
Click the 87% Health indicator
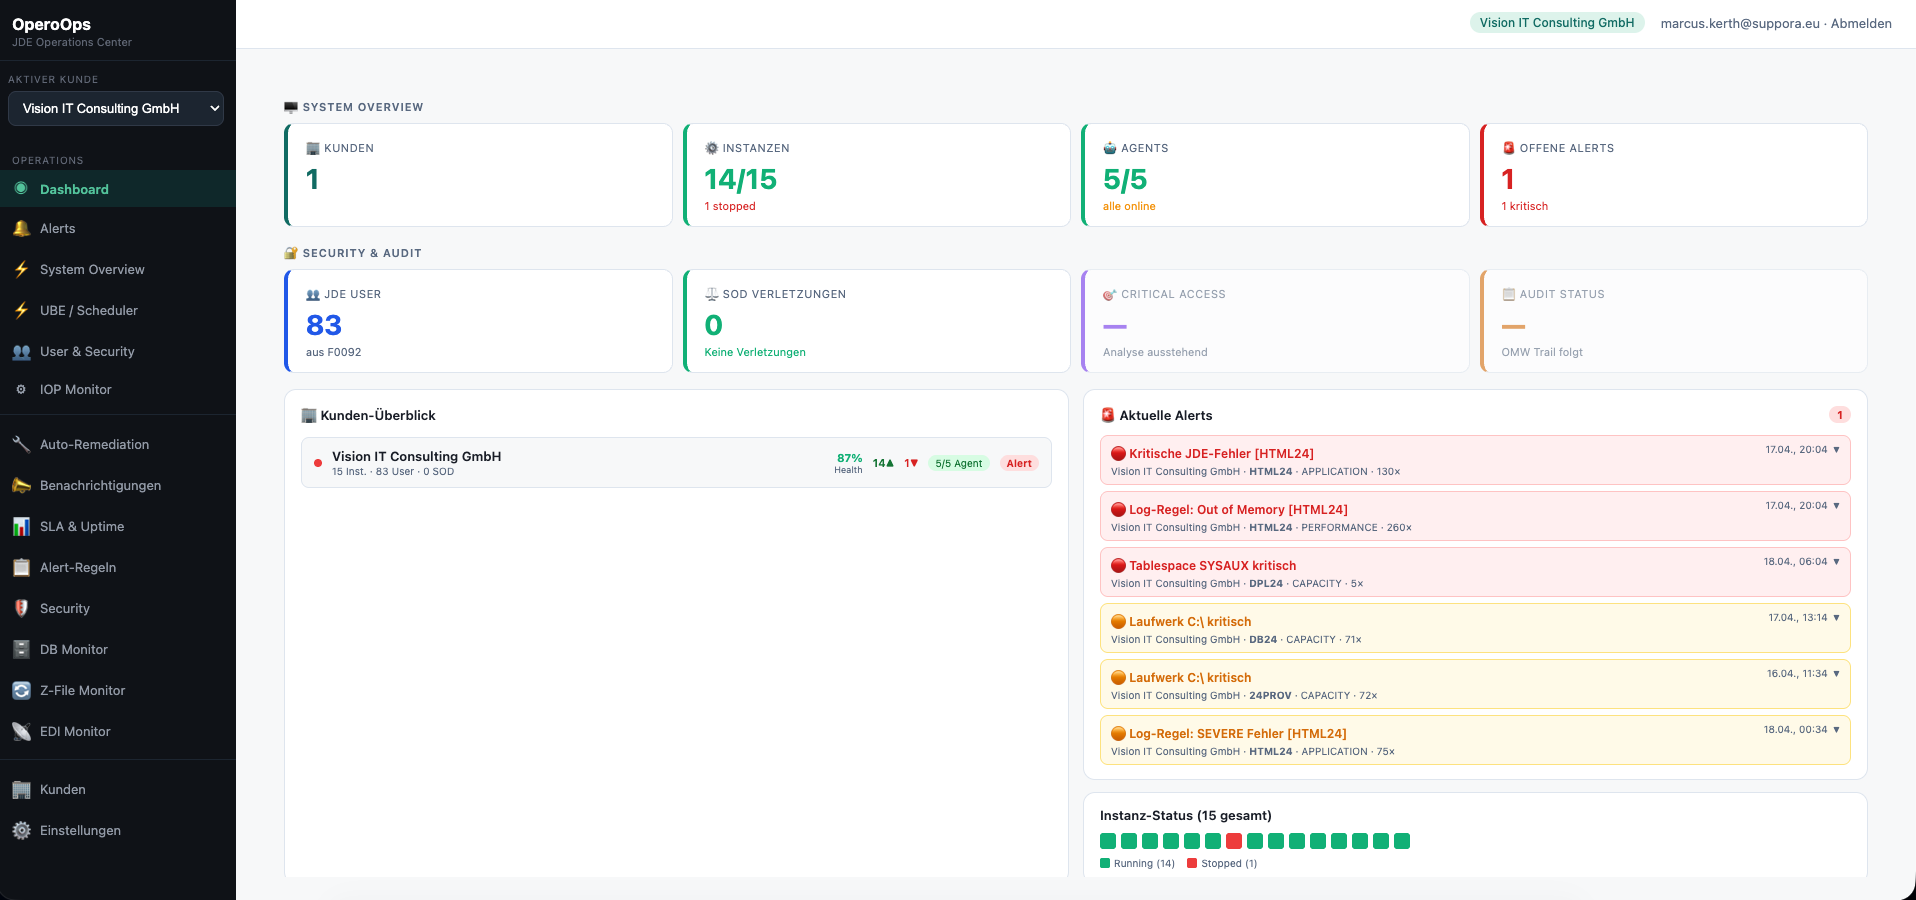848,462
